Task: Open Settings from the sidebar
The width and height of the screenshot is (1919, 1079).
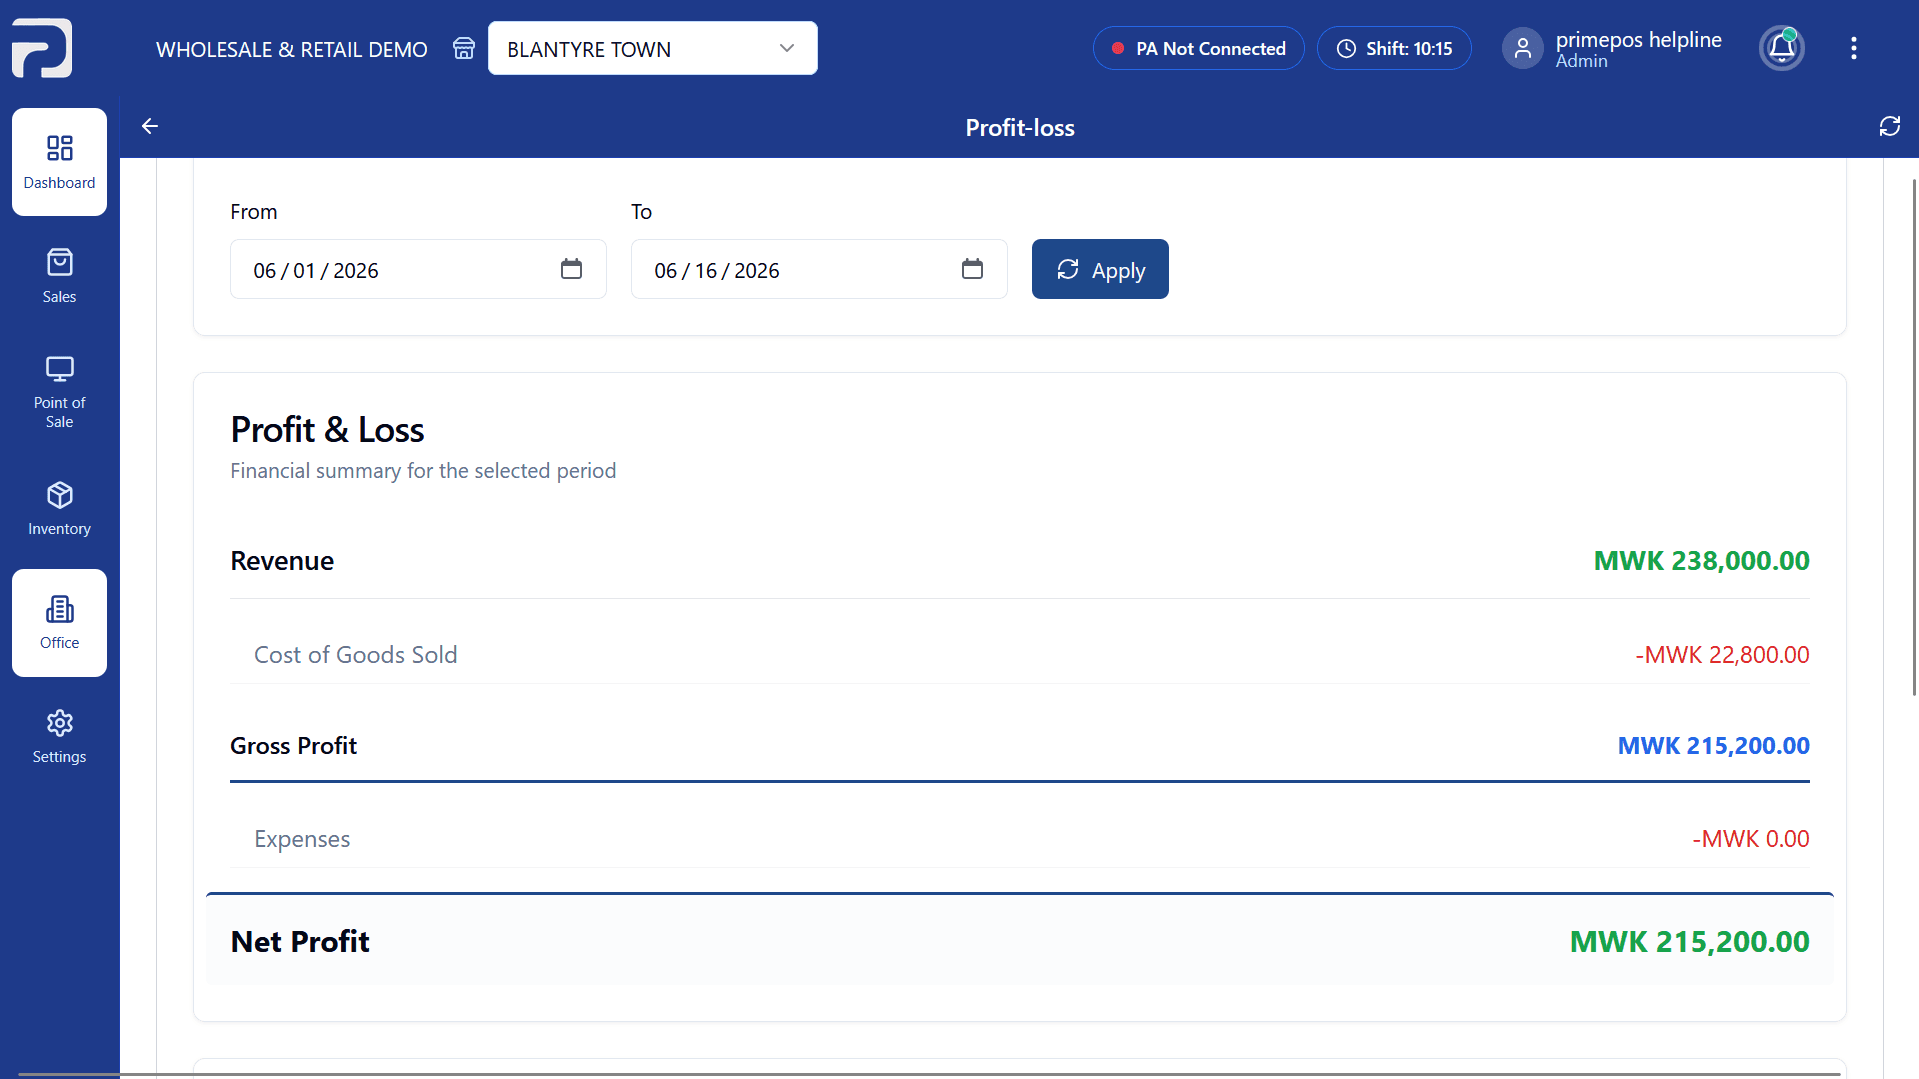Action: pyautogui.click(x=59, y=737)
